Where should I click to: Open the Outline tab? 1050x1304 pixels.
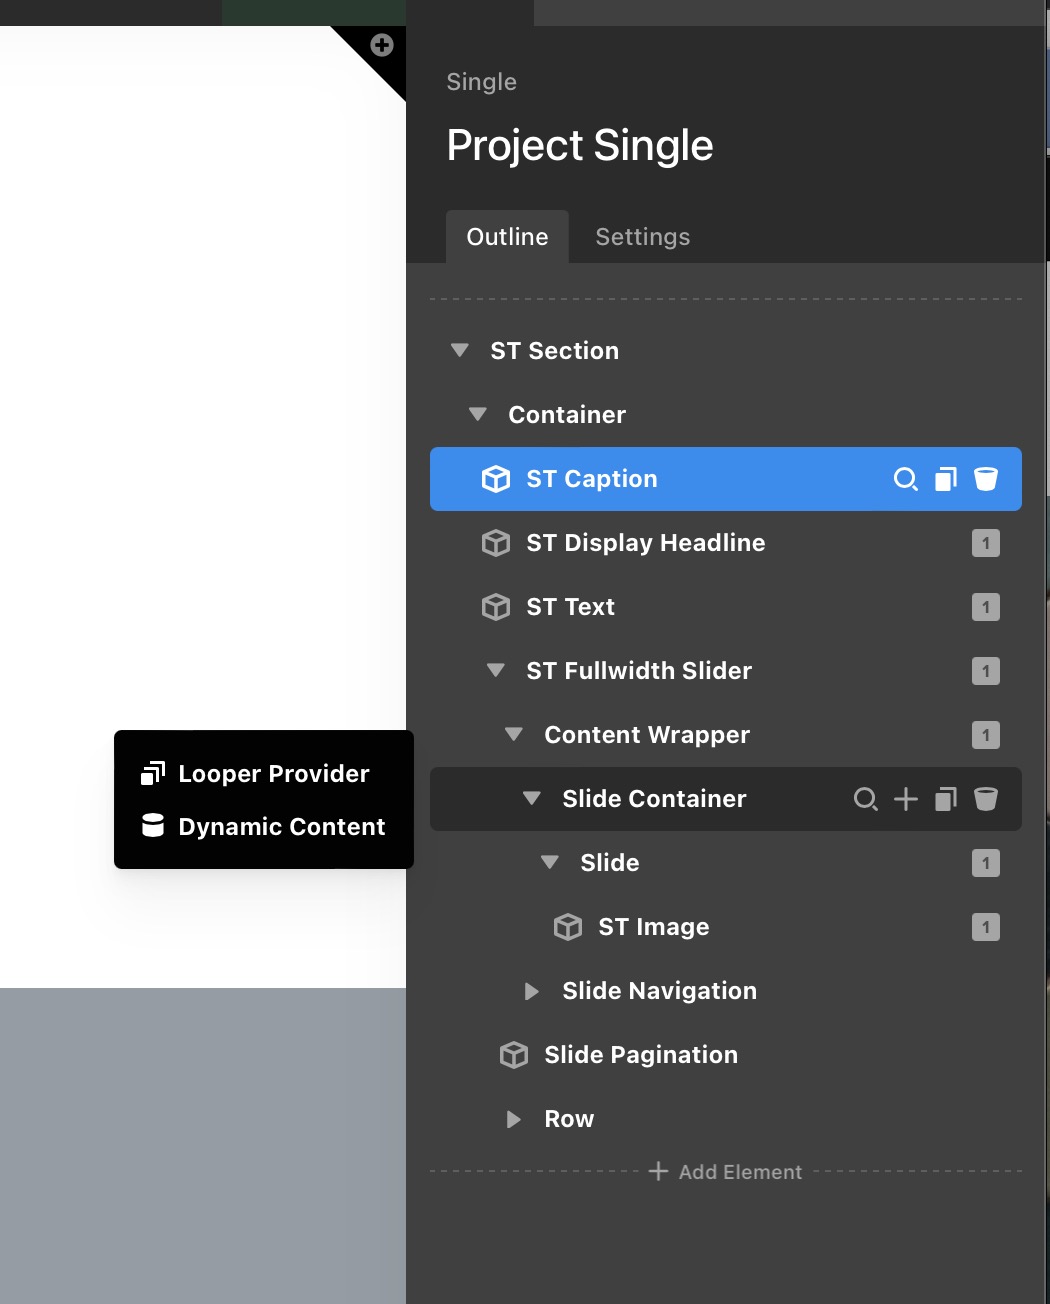click(x=507, y=237)
